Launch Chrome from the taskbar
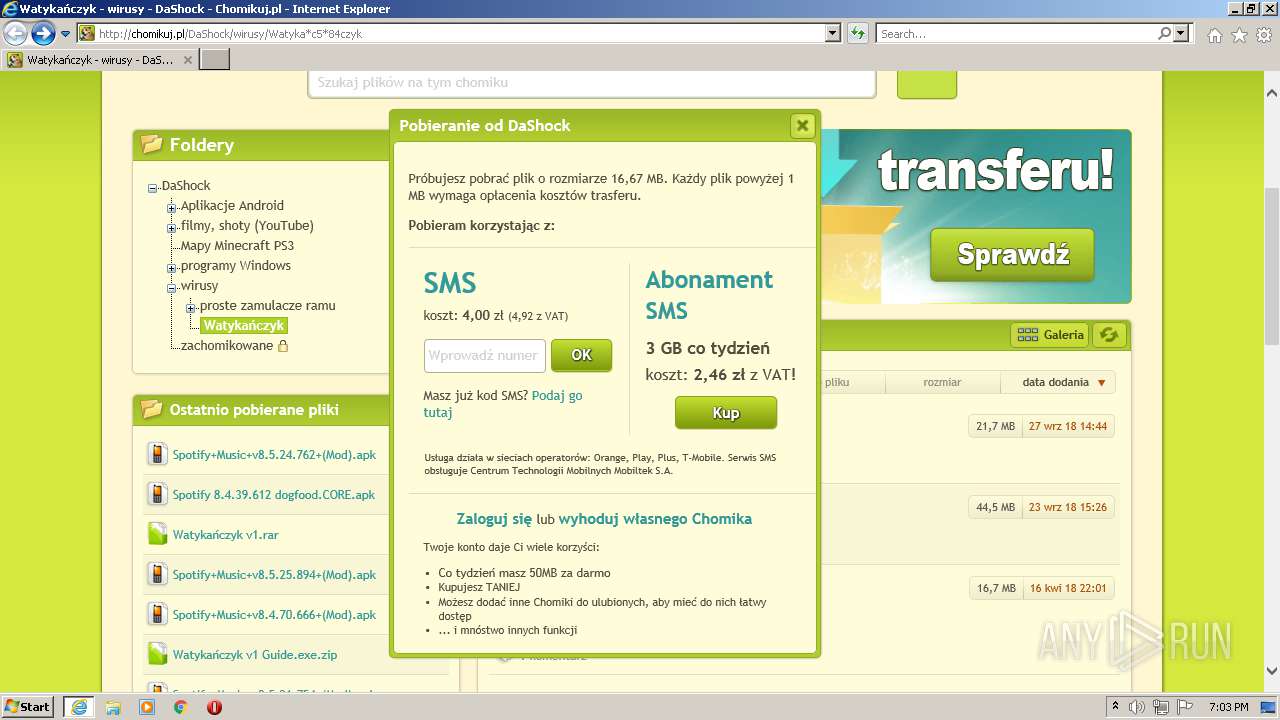 click(180, 707)
